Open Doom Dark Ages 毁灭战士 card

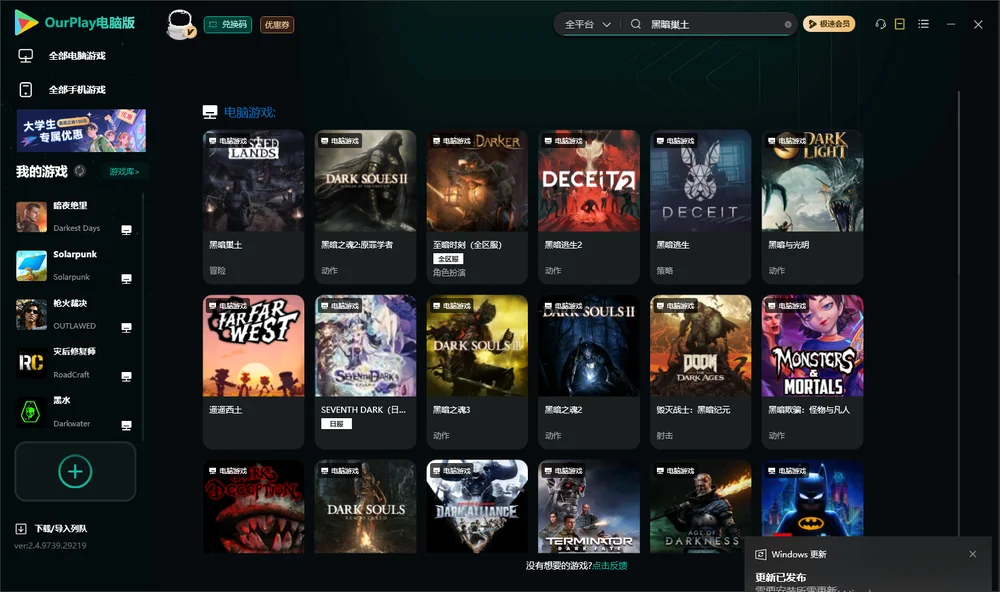coord(701,372)
